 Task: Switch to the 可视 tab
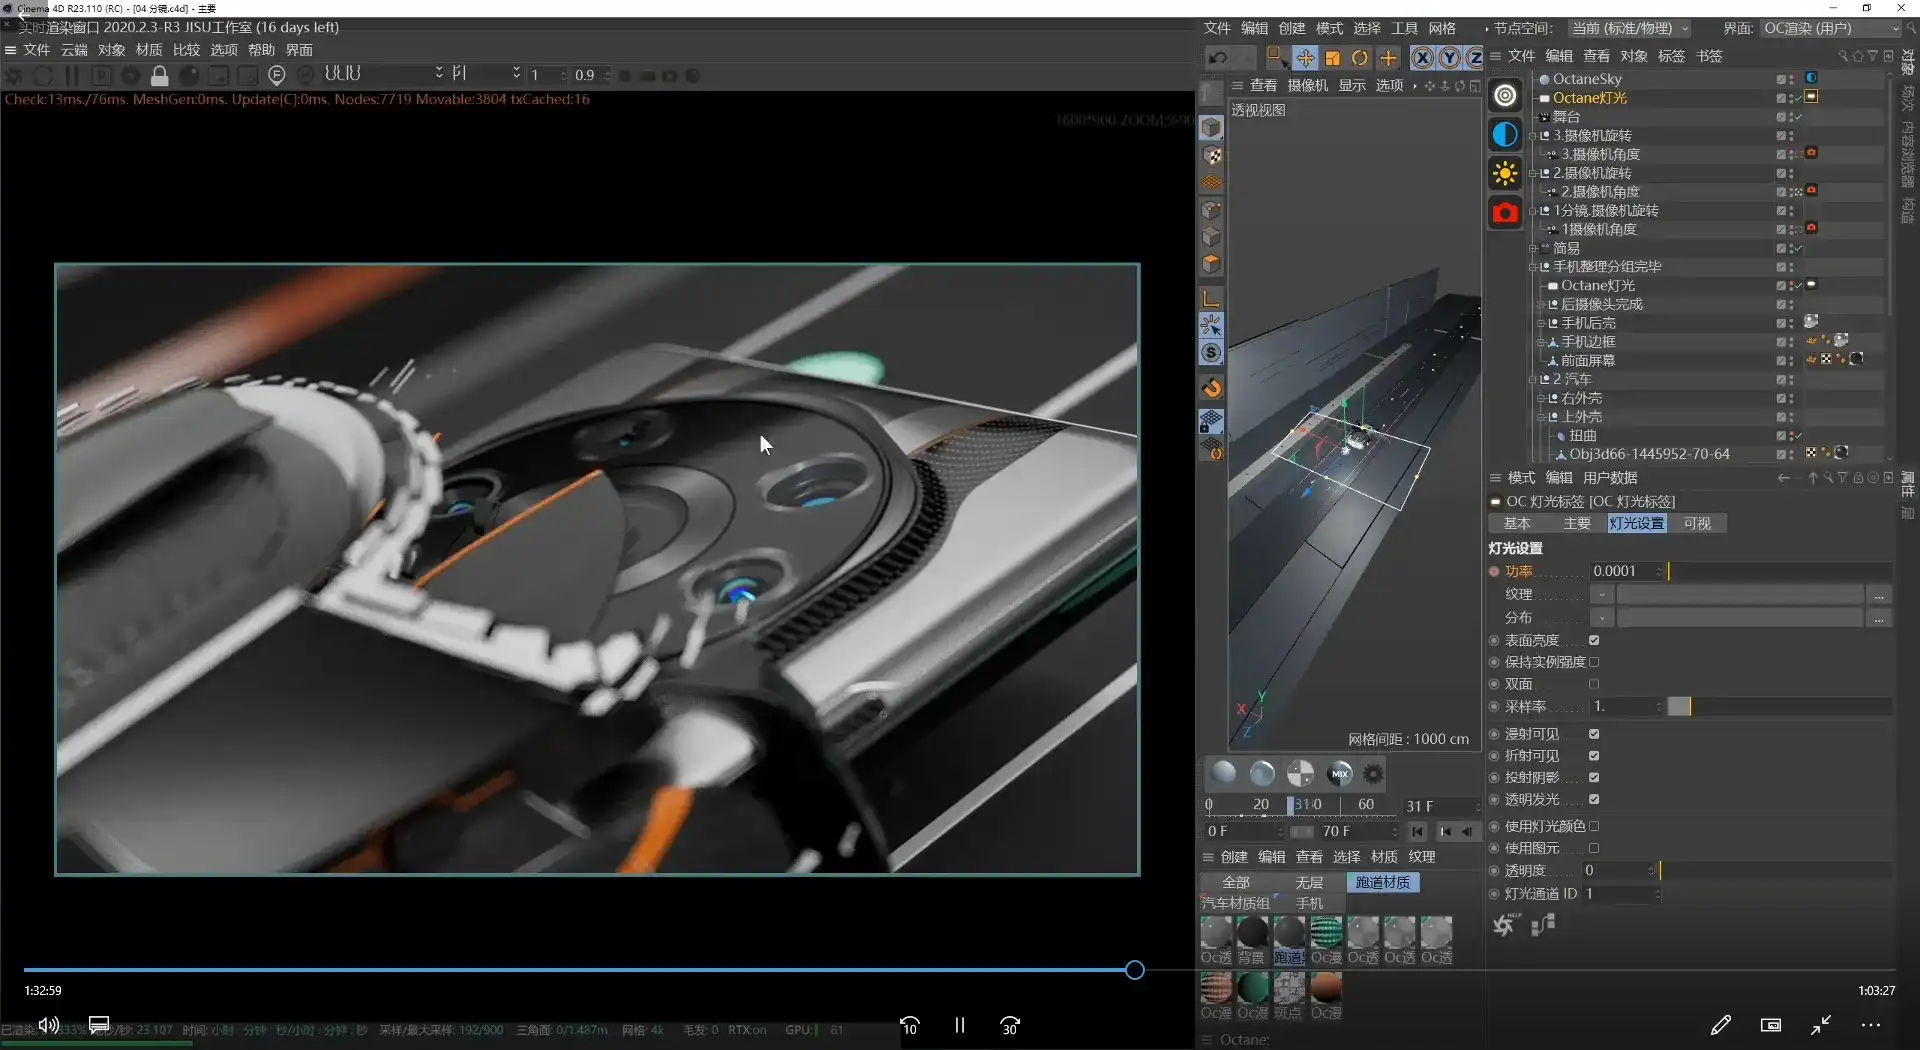pos(1696,524)
